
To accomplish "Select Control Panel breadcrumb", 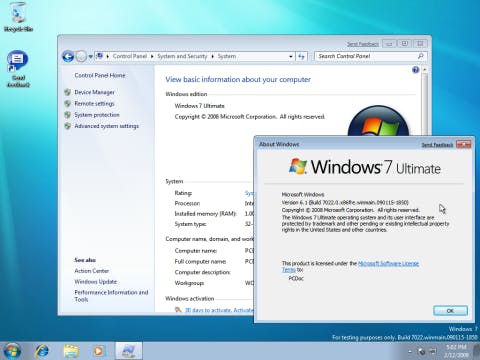I will (x=130, y=56).
